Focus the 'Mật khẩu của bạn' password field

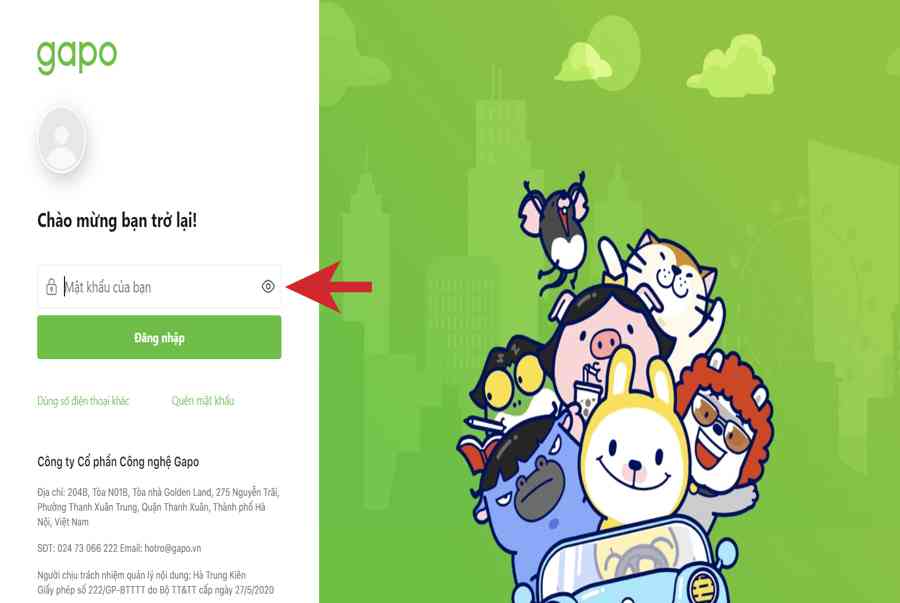pos(159,286)
